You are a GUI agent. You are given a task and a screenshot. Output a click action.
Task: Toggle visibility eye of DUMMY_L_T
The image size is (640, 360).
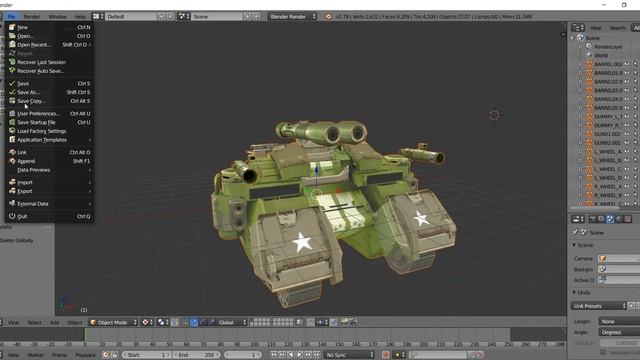627,116
